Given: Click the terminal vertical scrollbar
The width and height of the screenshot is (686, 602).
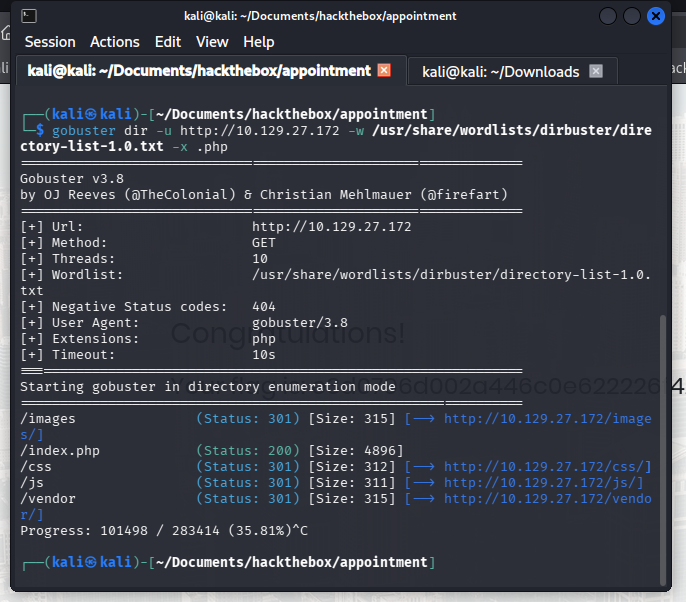Looking at the screenshot, I should [x=663, y=449].
